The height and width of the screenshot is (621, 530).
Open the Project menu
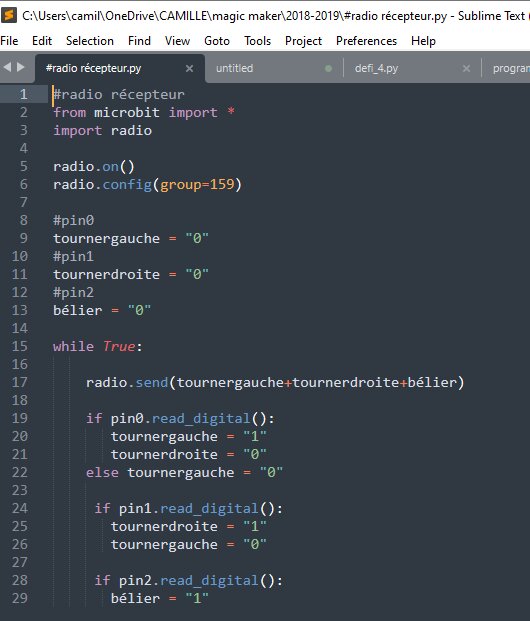[303, 41]
